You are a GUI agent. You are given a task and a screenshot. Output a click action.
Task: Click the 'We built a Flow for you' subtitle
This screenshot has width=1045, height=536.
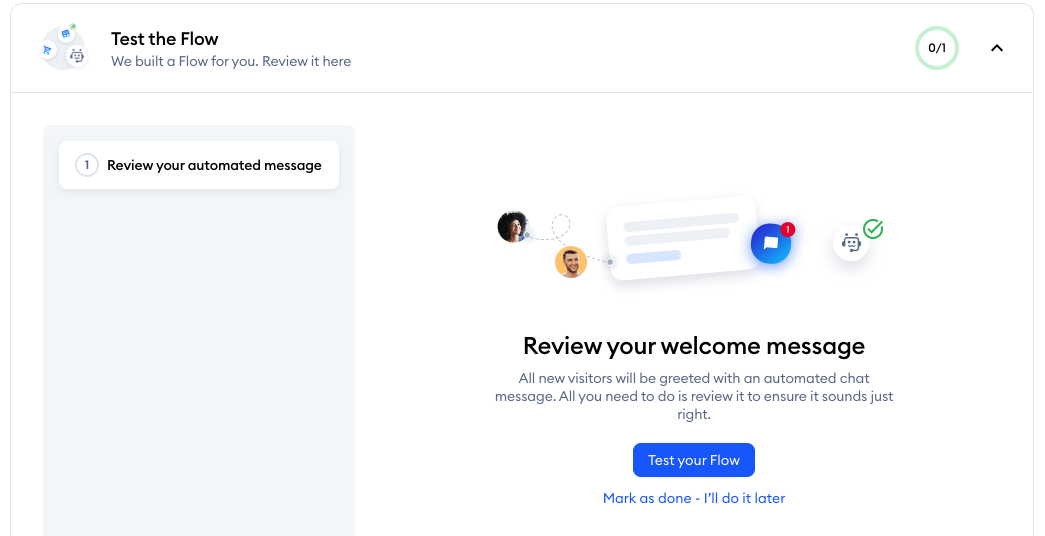pos(231,61)
